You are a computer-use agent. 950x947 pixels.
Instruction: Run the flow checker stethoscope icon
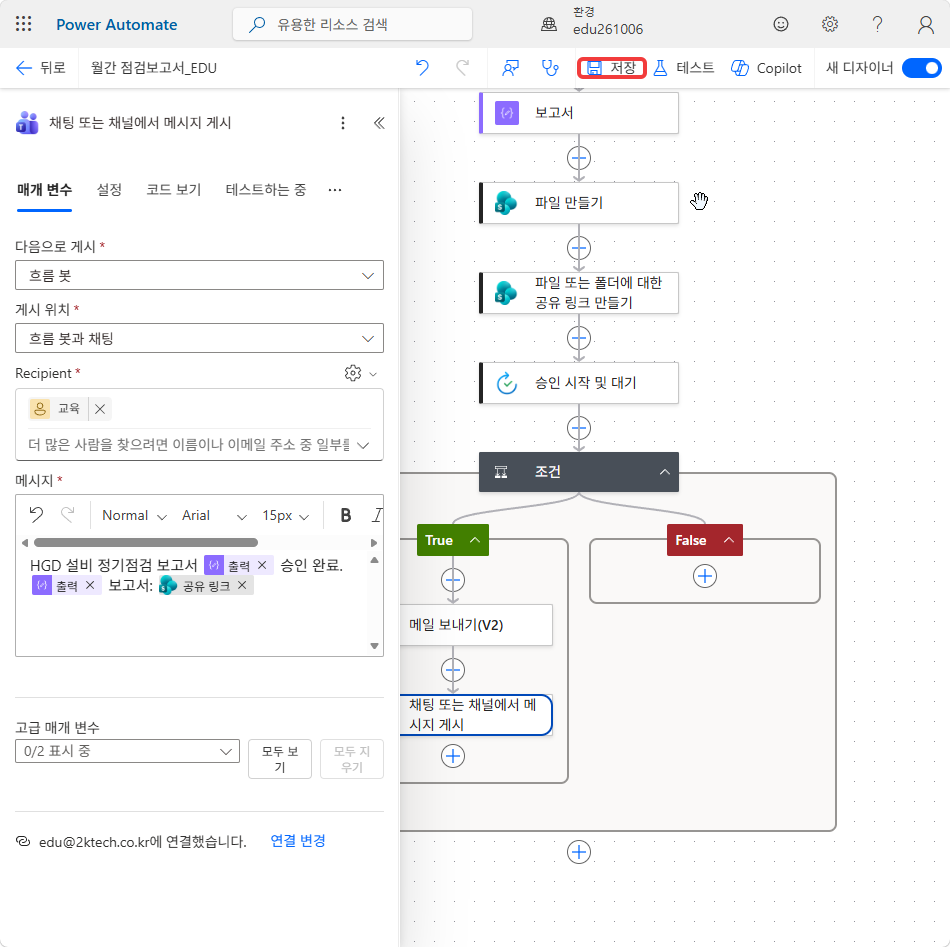click(550, 68)
